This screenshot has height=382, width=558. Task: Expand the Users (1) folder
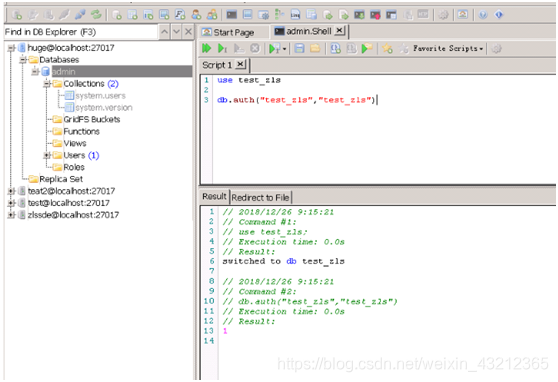tap(47, 155)
